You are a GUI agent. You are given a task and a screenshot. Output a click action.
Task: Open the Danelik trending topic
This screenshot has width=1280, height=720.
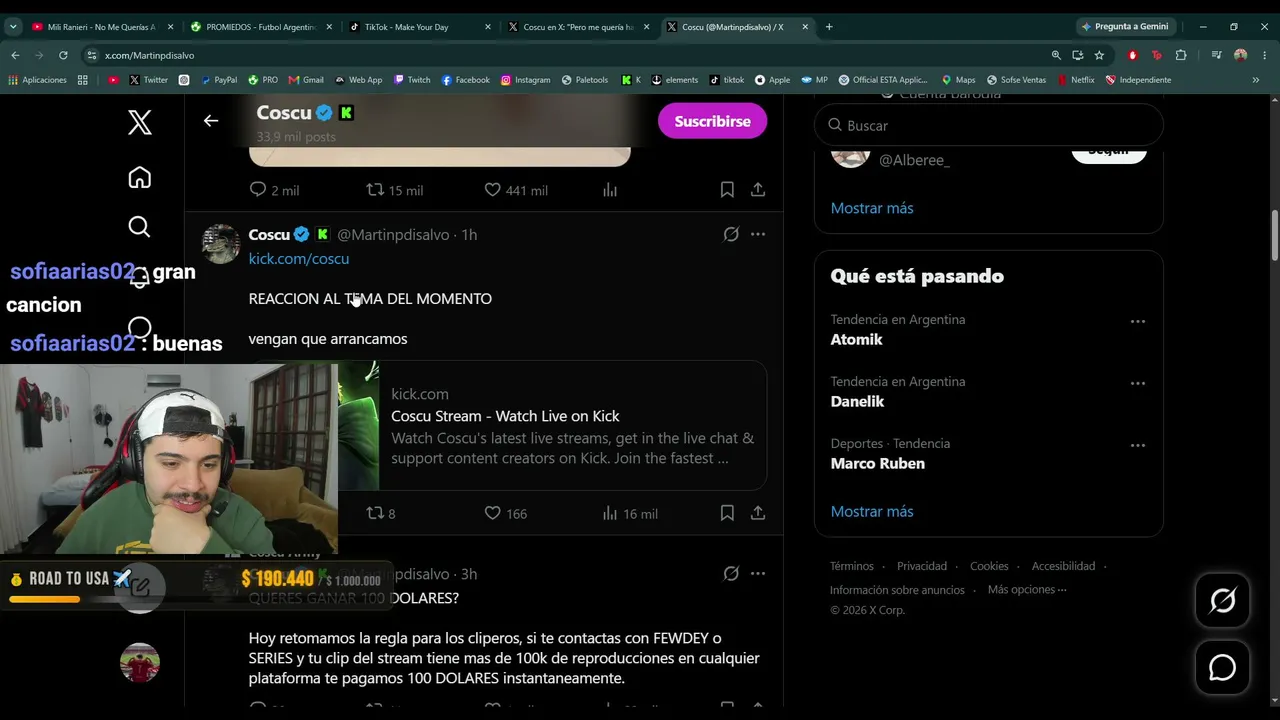[857, 401]
